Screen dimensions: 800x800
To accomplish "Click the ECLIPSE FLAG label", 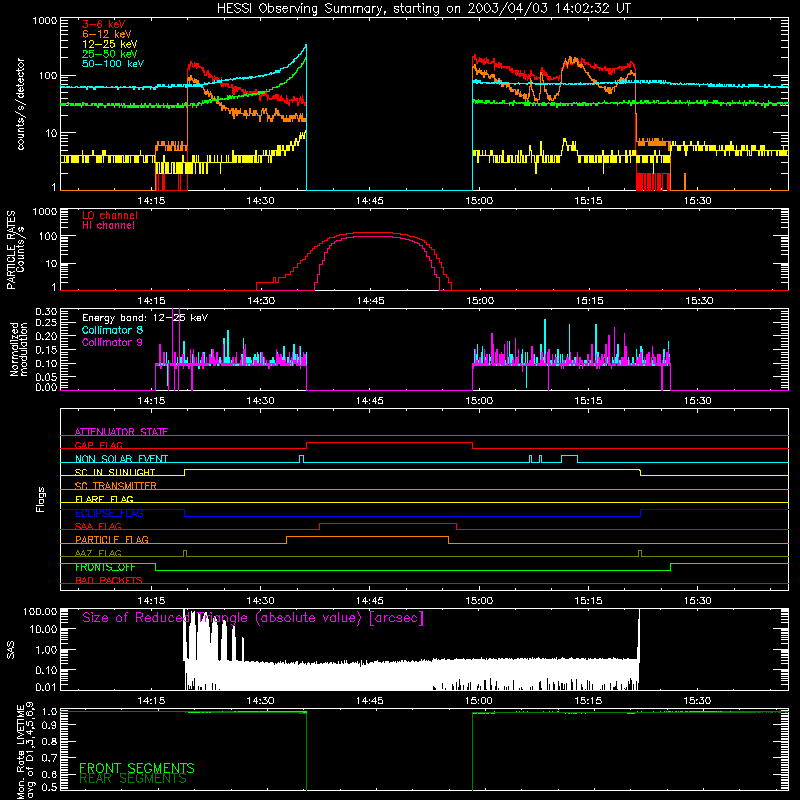I will click(109, 513).
